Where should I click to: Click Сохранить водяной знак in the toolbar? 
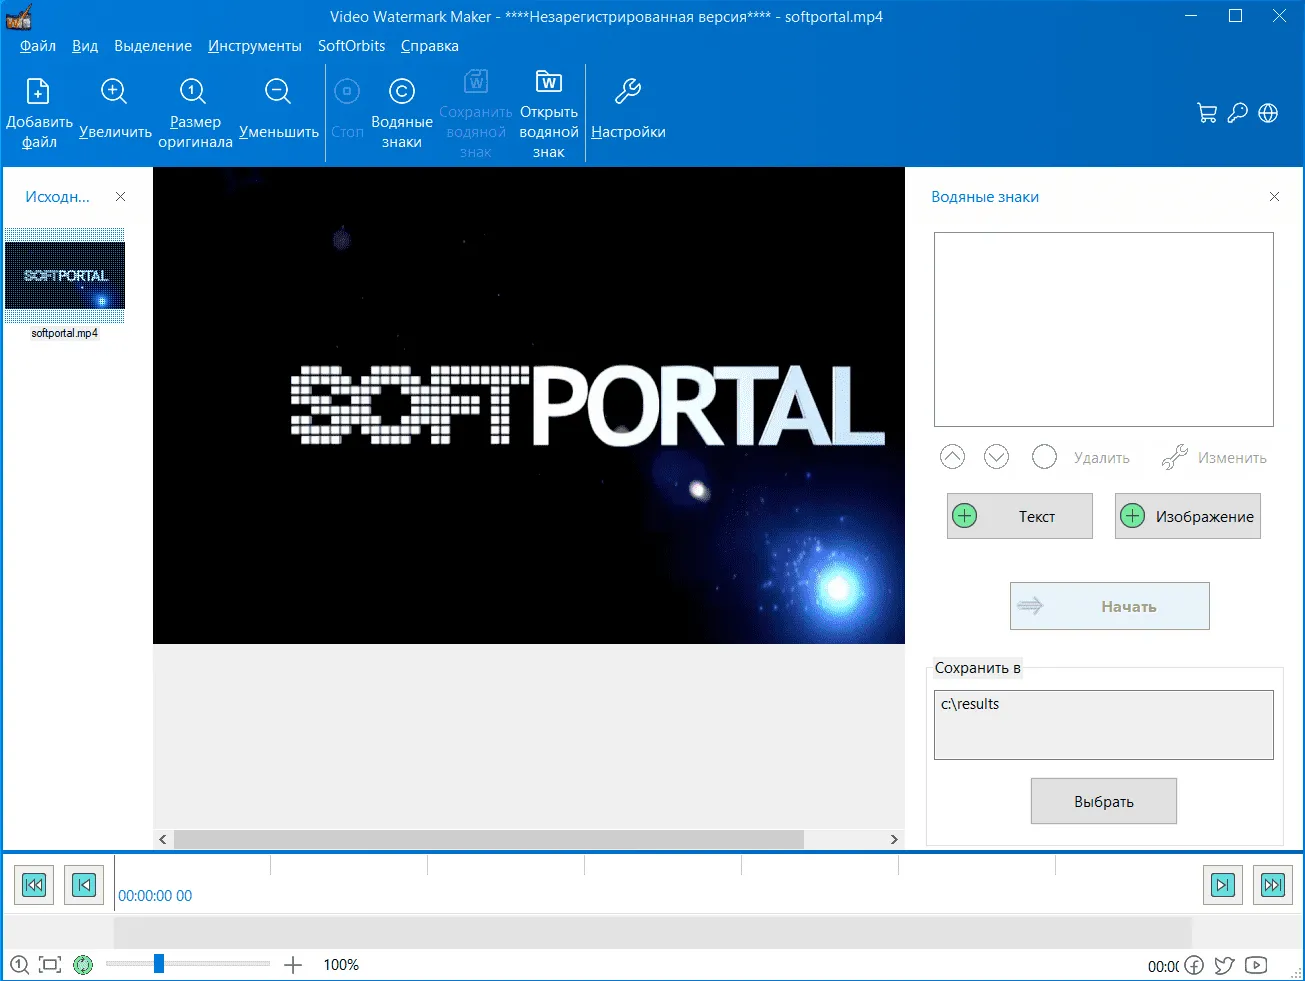pos(476,114)
